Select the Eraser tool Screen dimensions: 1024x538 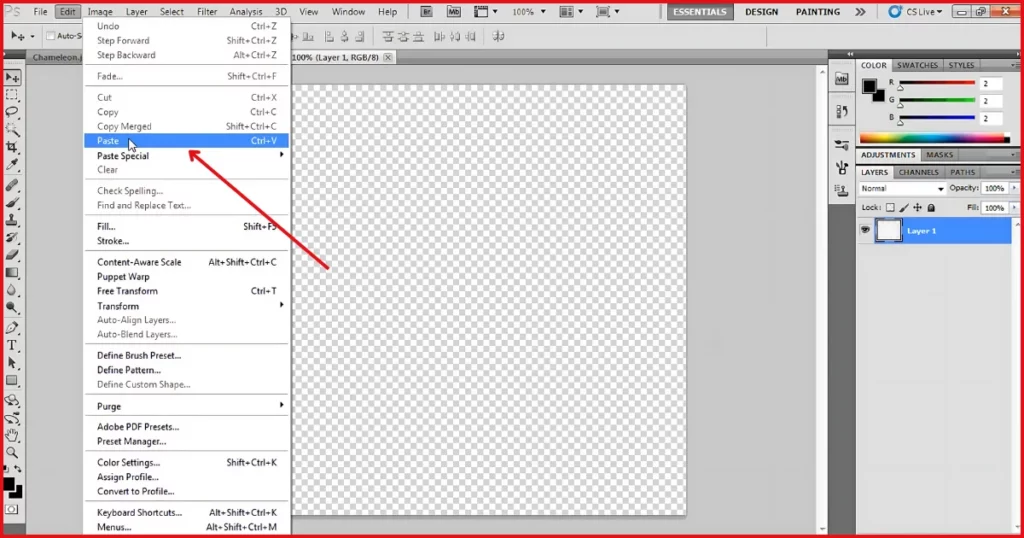tap(12, 255)
